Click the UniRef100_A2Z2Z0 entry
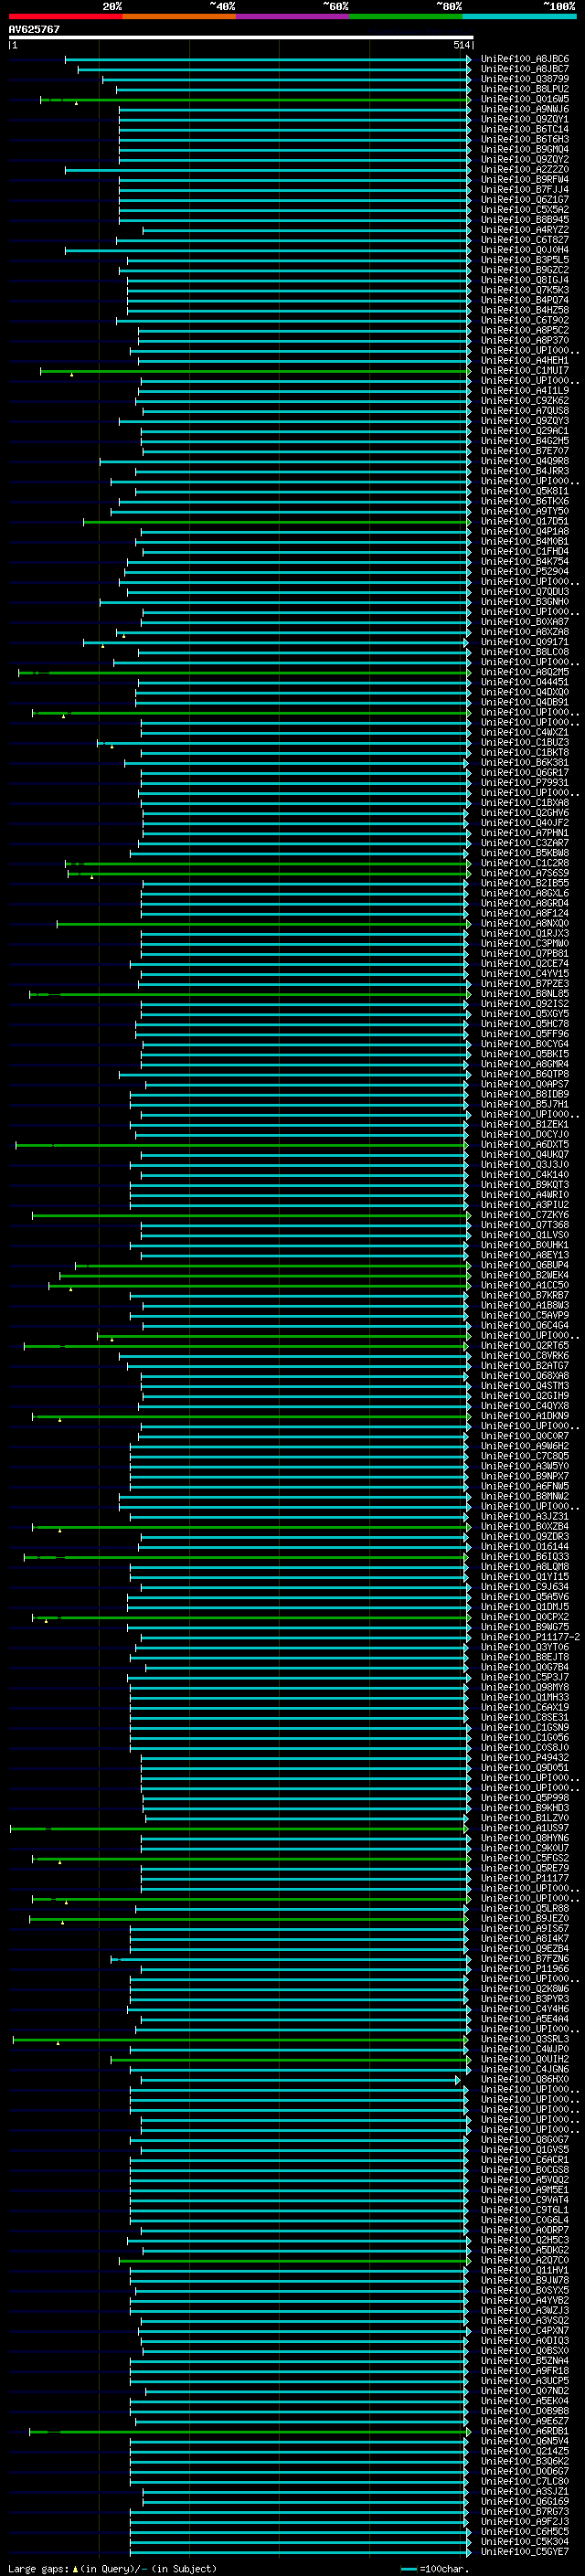The image size is (585, 2576). point(525,170)
